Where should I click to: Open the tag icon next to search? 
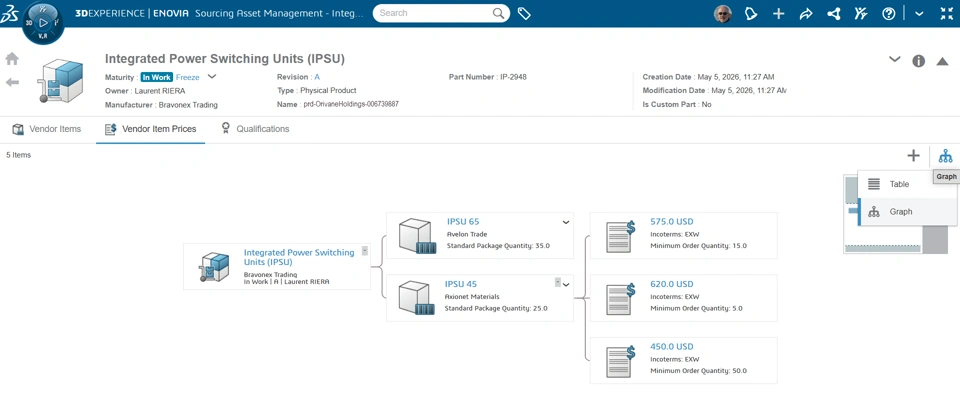[x=524, y=13]
